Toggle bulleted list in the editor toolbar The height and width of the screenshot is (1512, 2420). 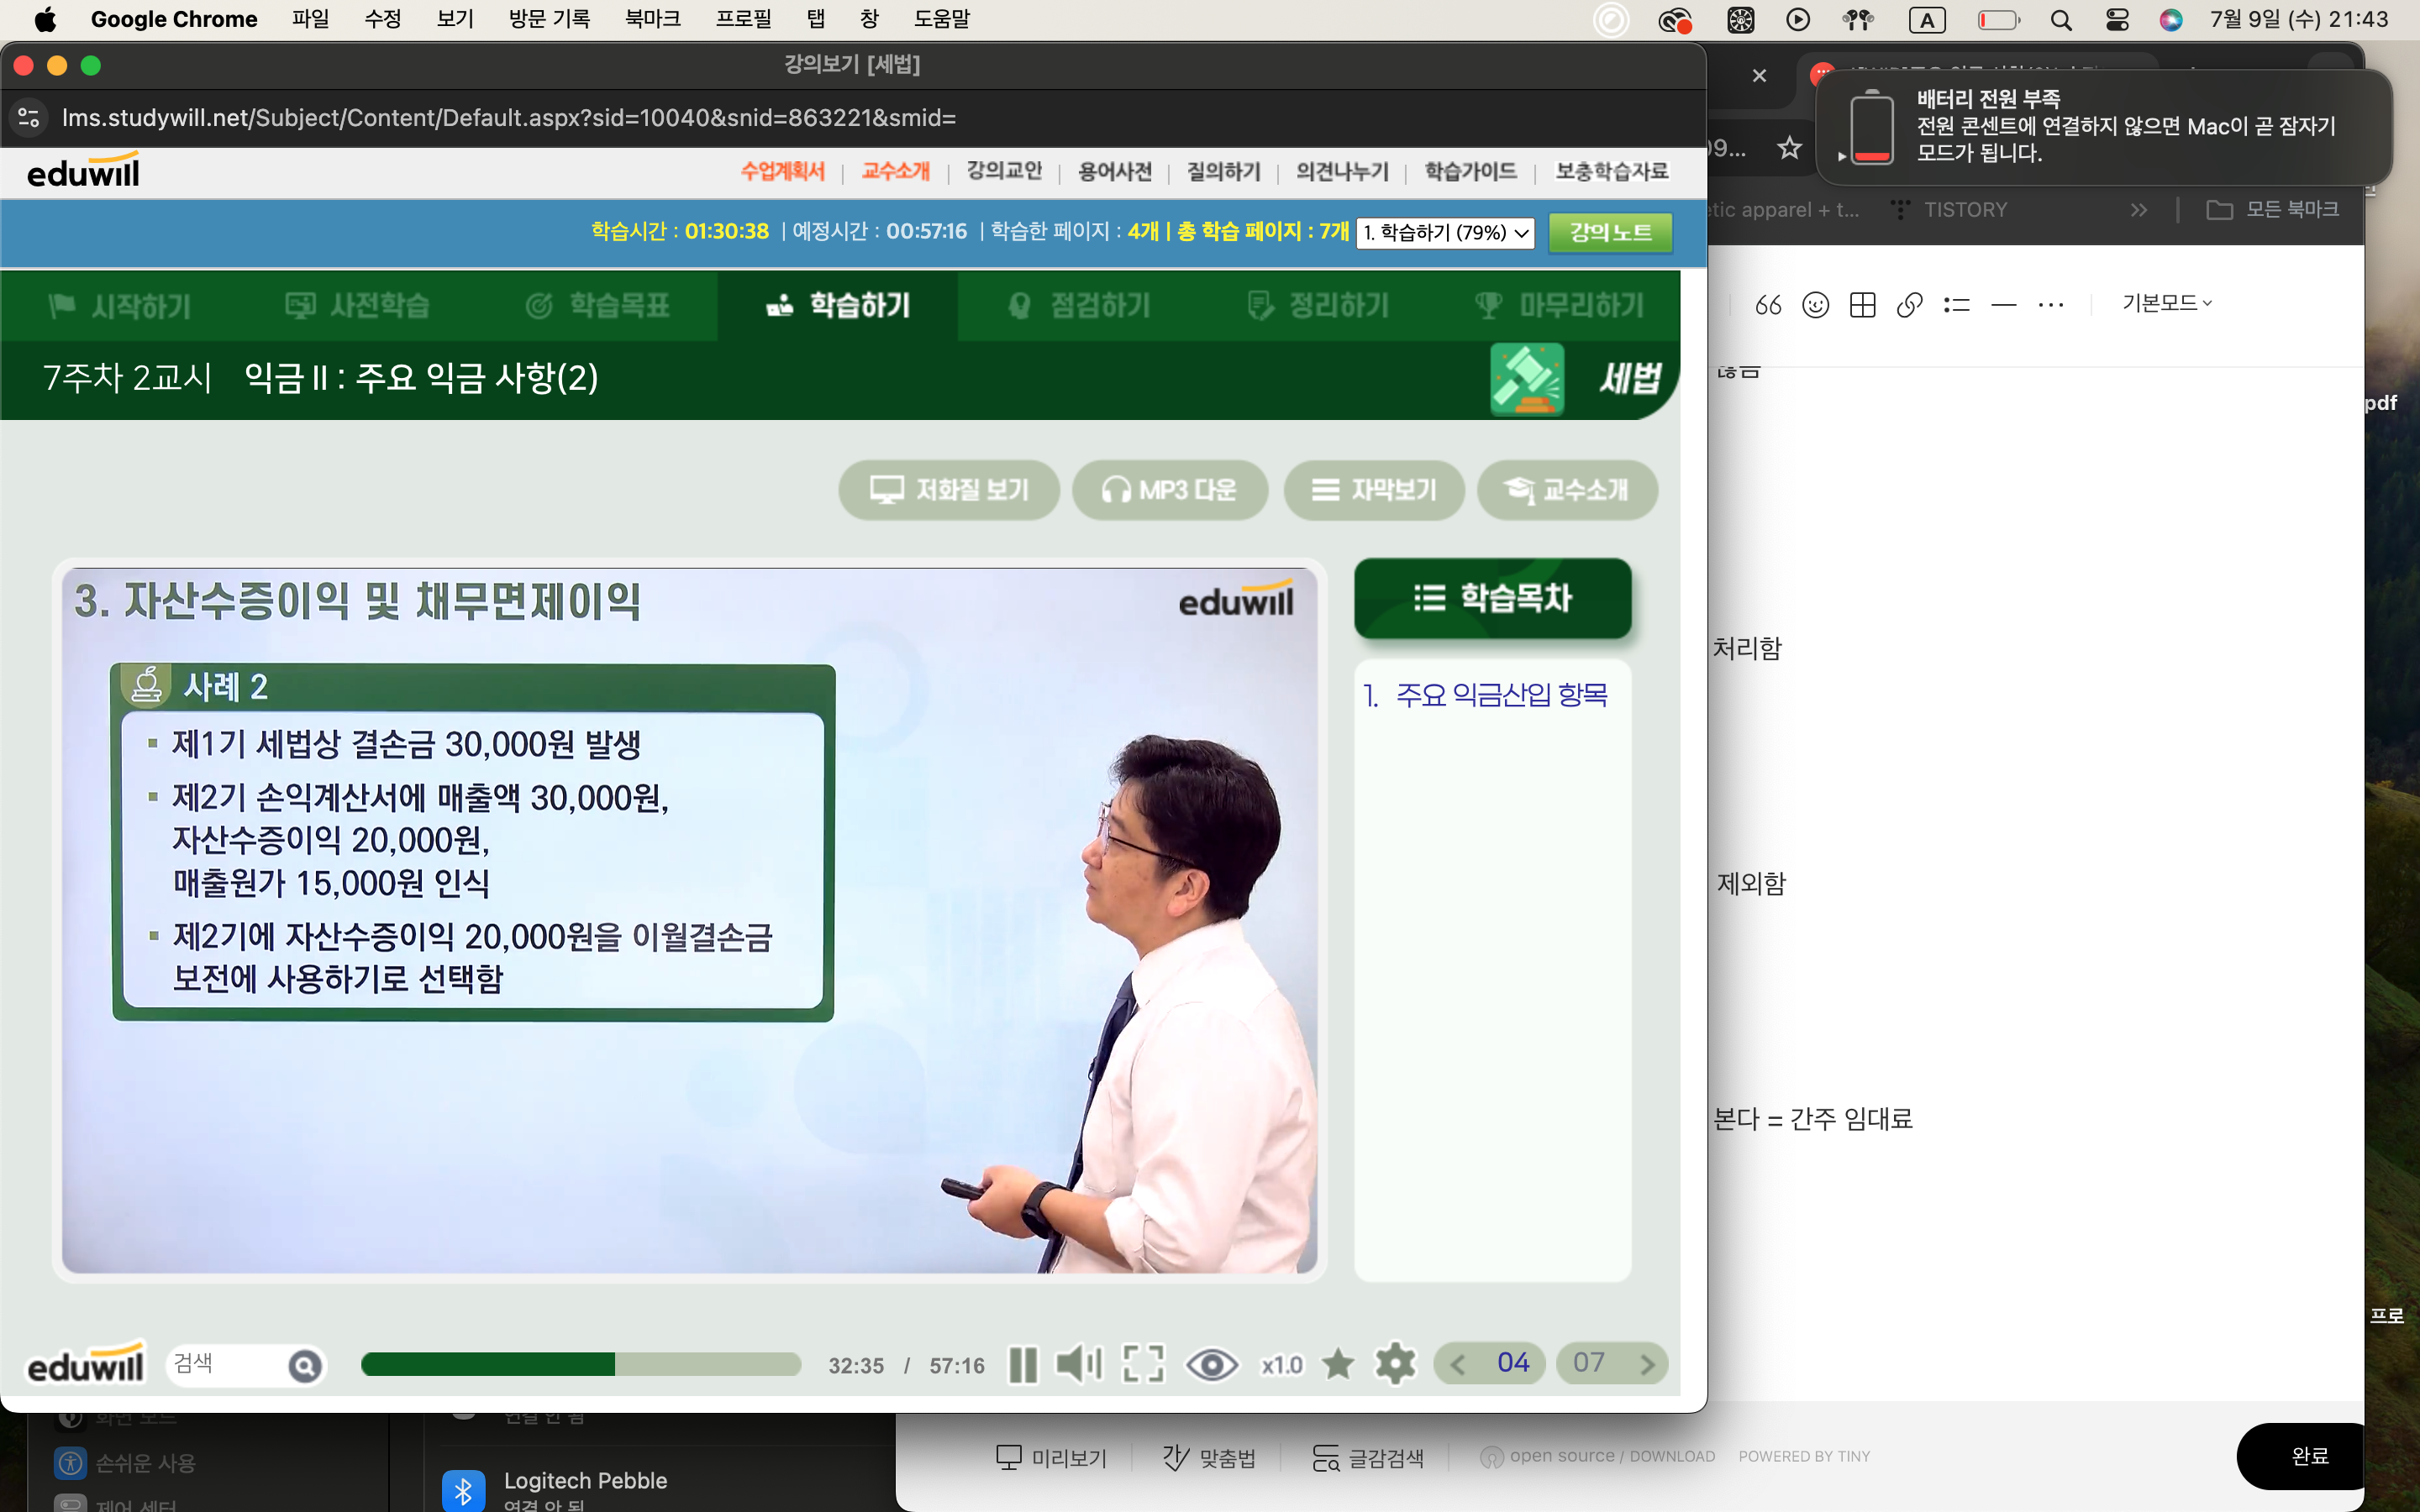click(x=1956, y=304)
